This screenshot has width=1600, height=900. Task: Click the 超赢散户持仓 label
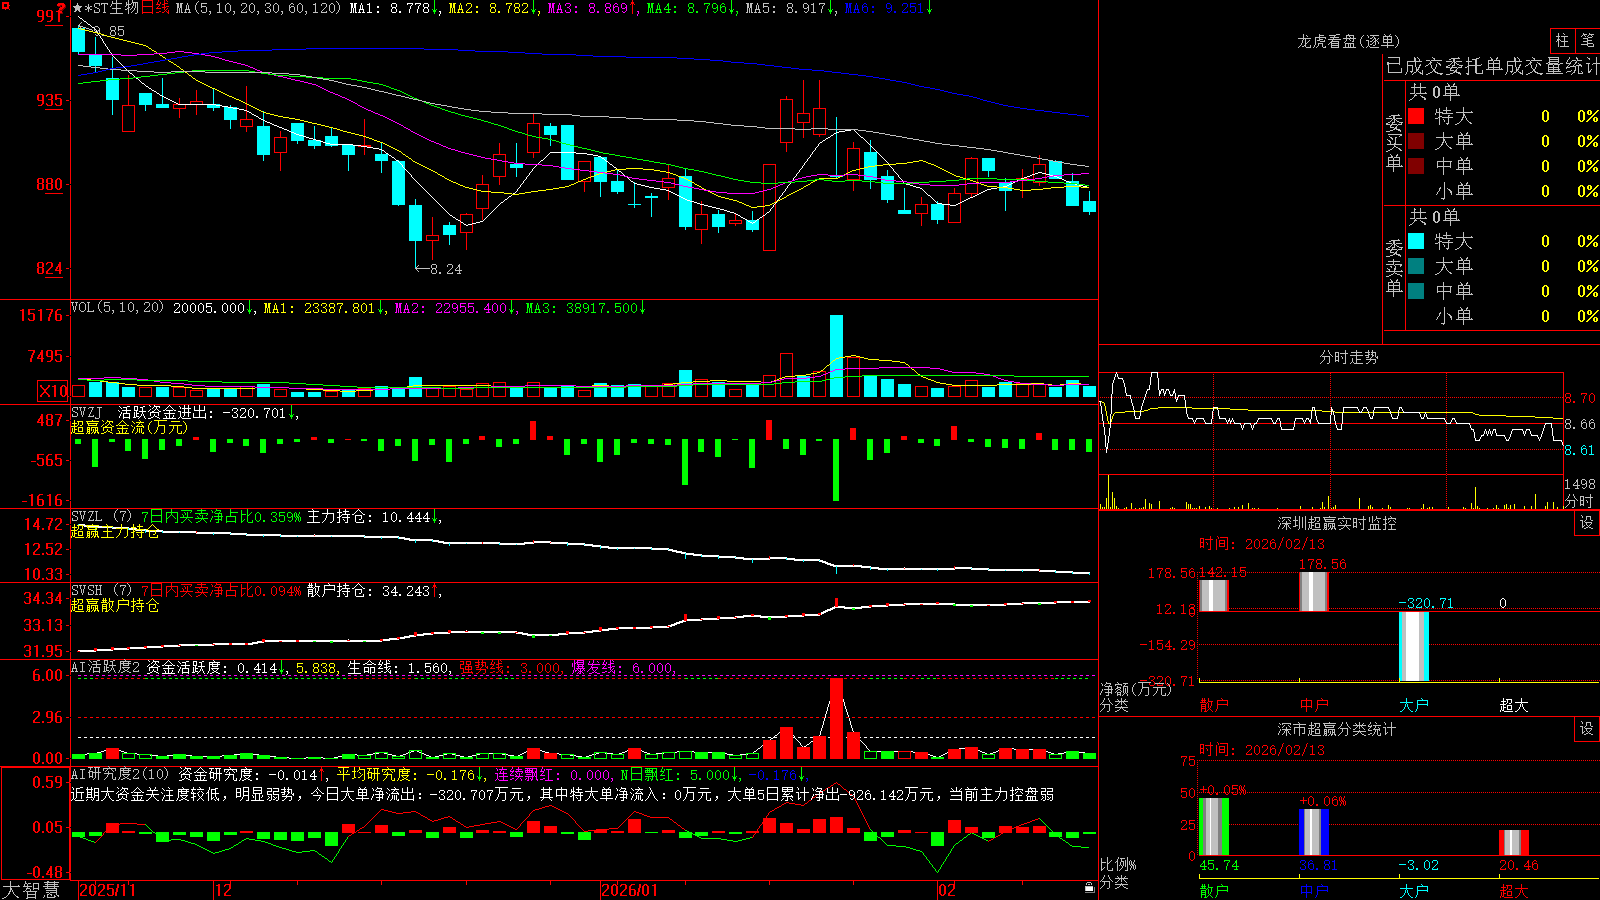(x=115, y=605)
